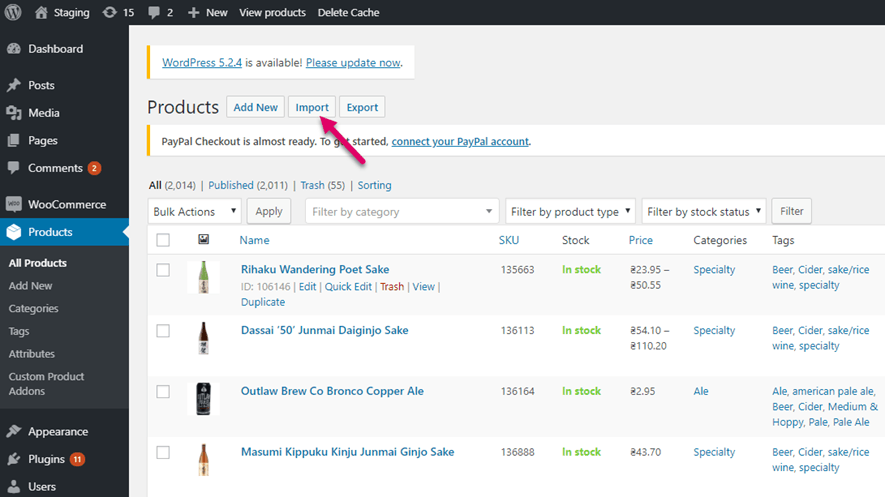Click the Products box icon
885x497 pixels.
(x=14, y=232)
